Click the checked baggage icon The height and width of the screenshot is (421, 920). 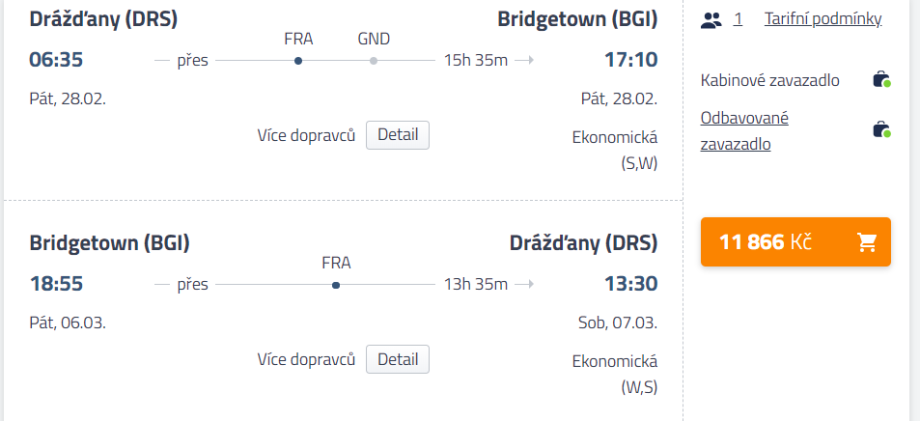point(880,130)
